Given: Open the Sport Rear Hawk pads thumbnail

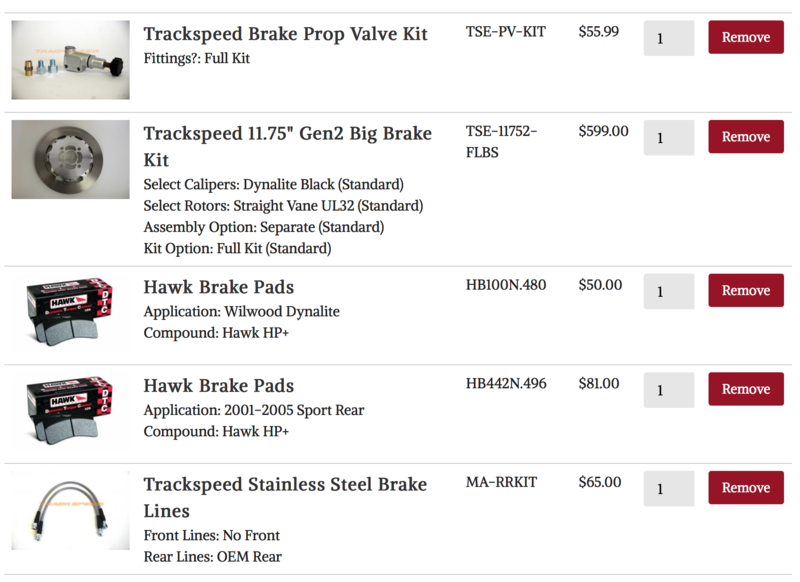Looking at the screenshot, I should 70,413.
